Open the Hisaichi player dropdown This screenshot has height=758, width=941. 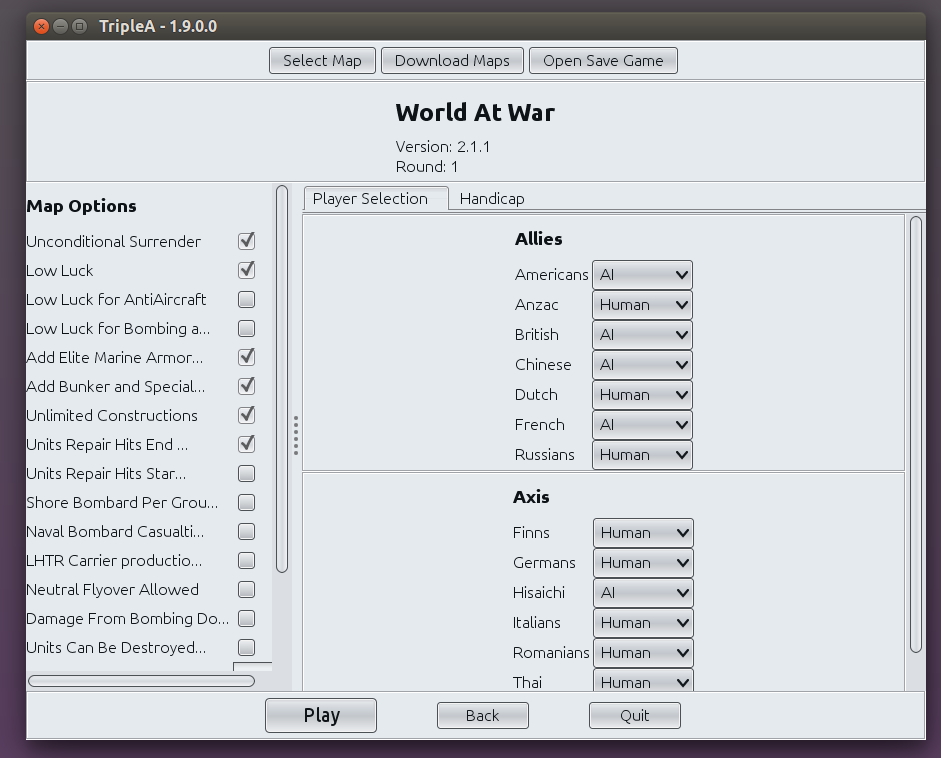tap(643, 593)
